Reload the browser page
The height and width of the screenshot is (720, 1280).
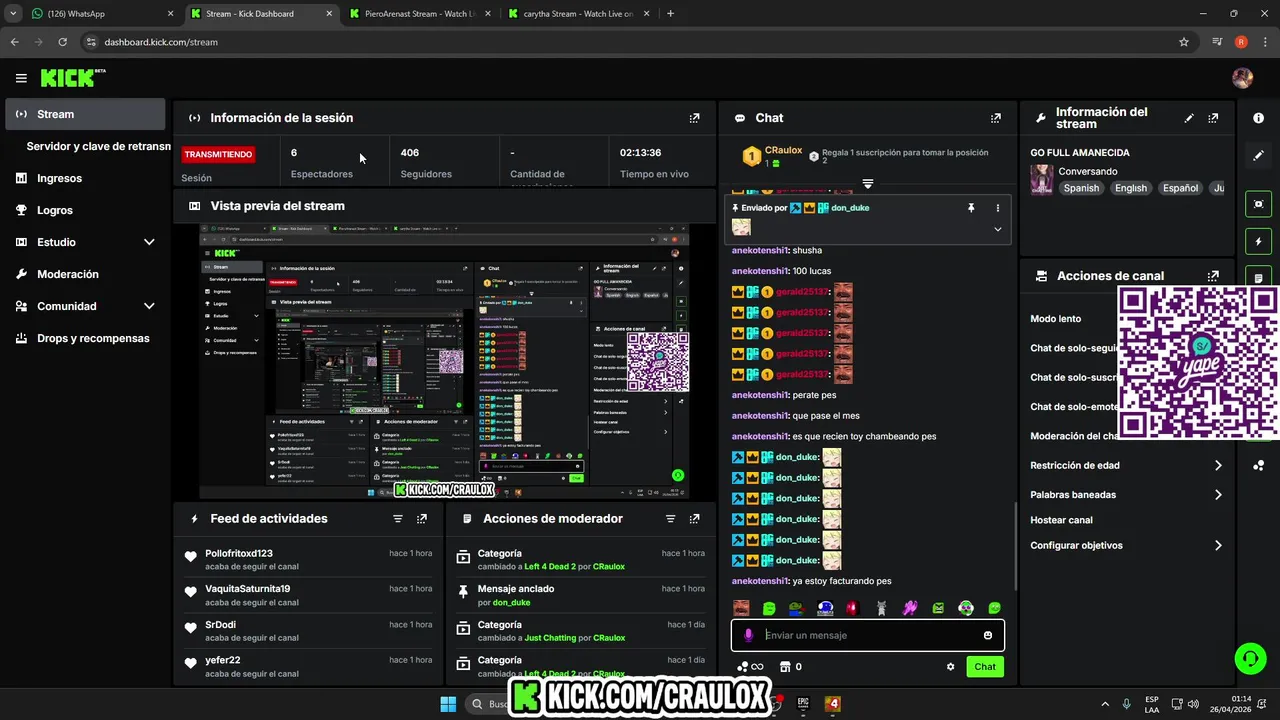click(x=63, y=42)
